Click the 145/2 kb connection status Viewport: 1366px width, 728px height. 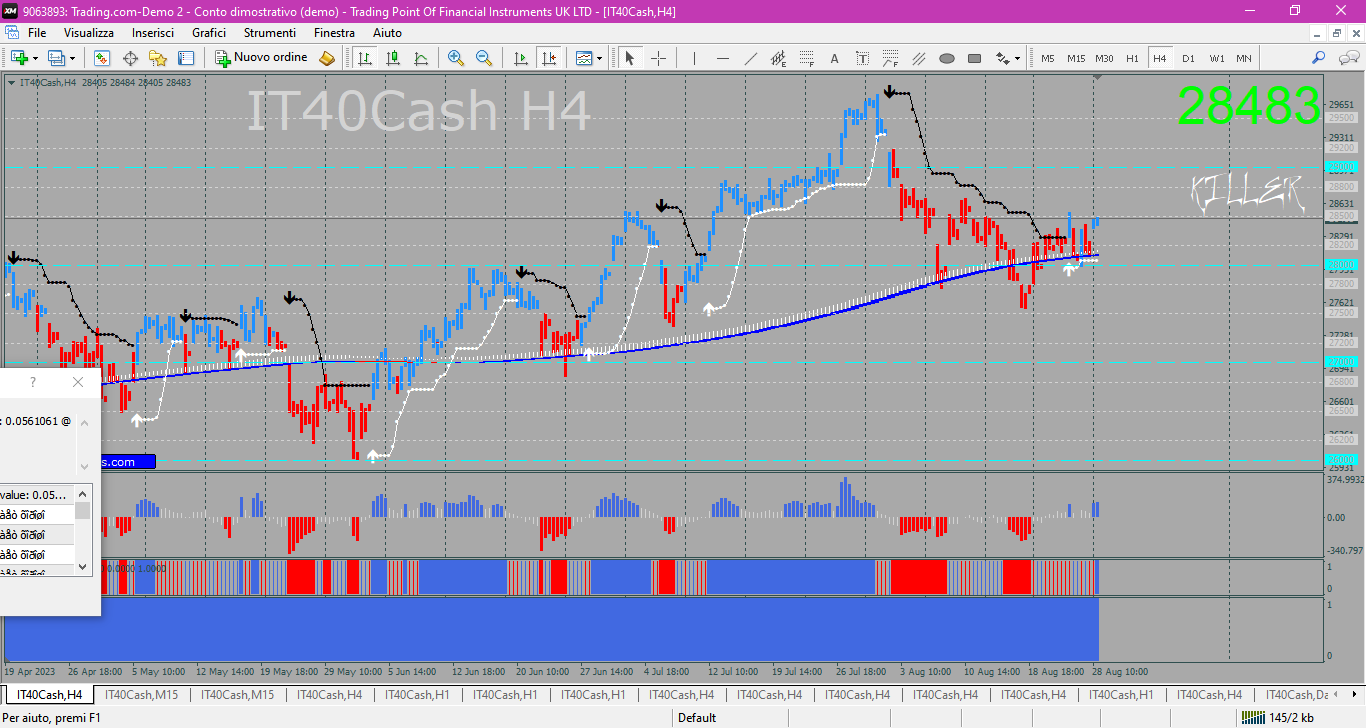click(x=1277, y=717)
